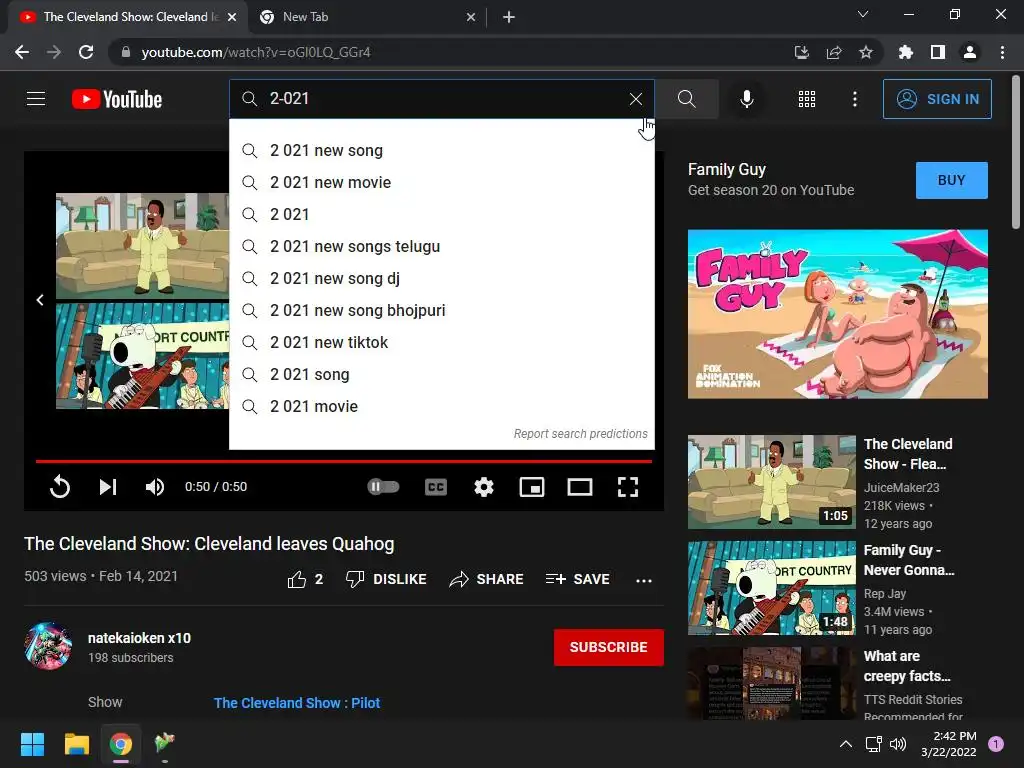Choose suggestion '2 021 movie'

click(441, 406)
